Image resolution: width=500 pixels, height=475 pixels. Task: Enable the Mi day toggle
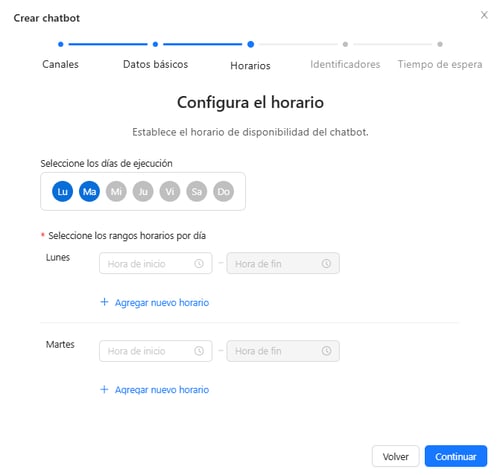tap(116, 191)
